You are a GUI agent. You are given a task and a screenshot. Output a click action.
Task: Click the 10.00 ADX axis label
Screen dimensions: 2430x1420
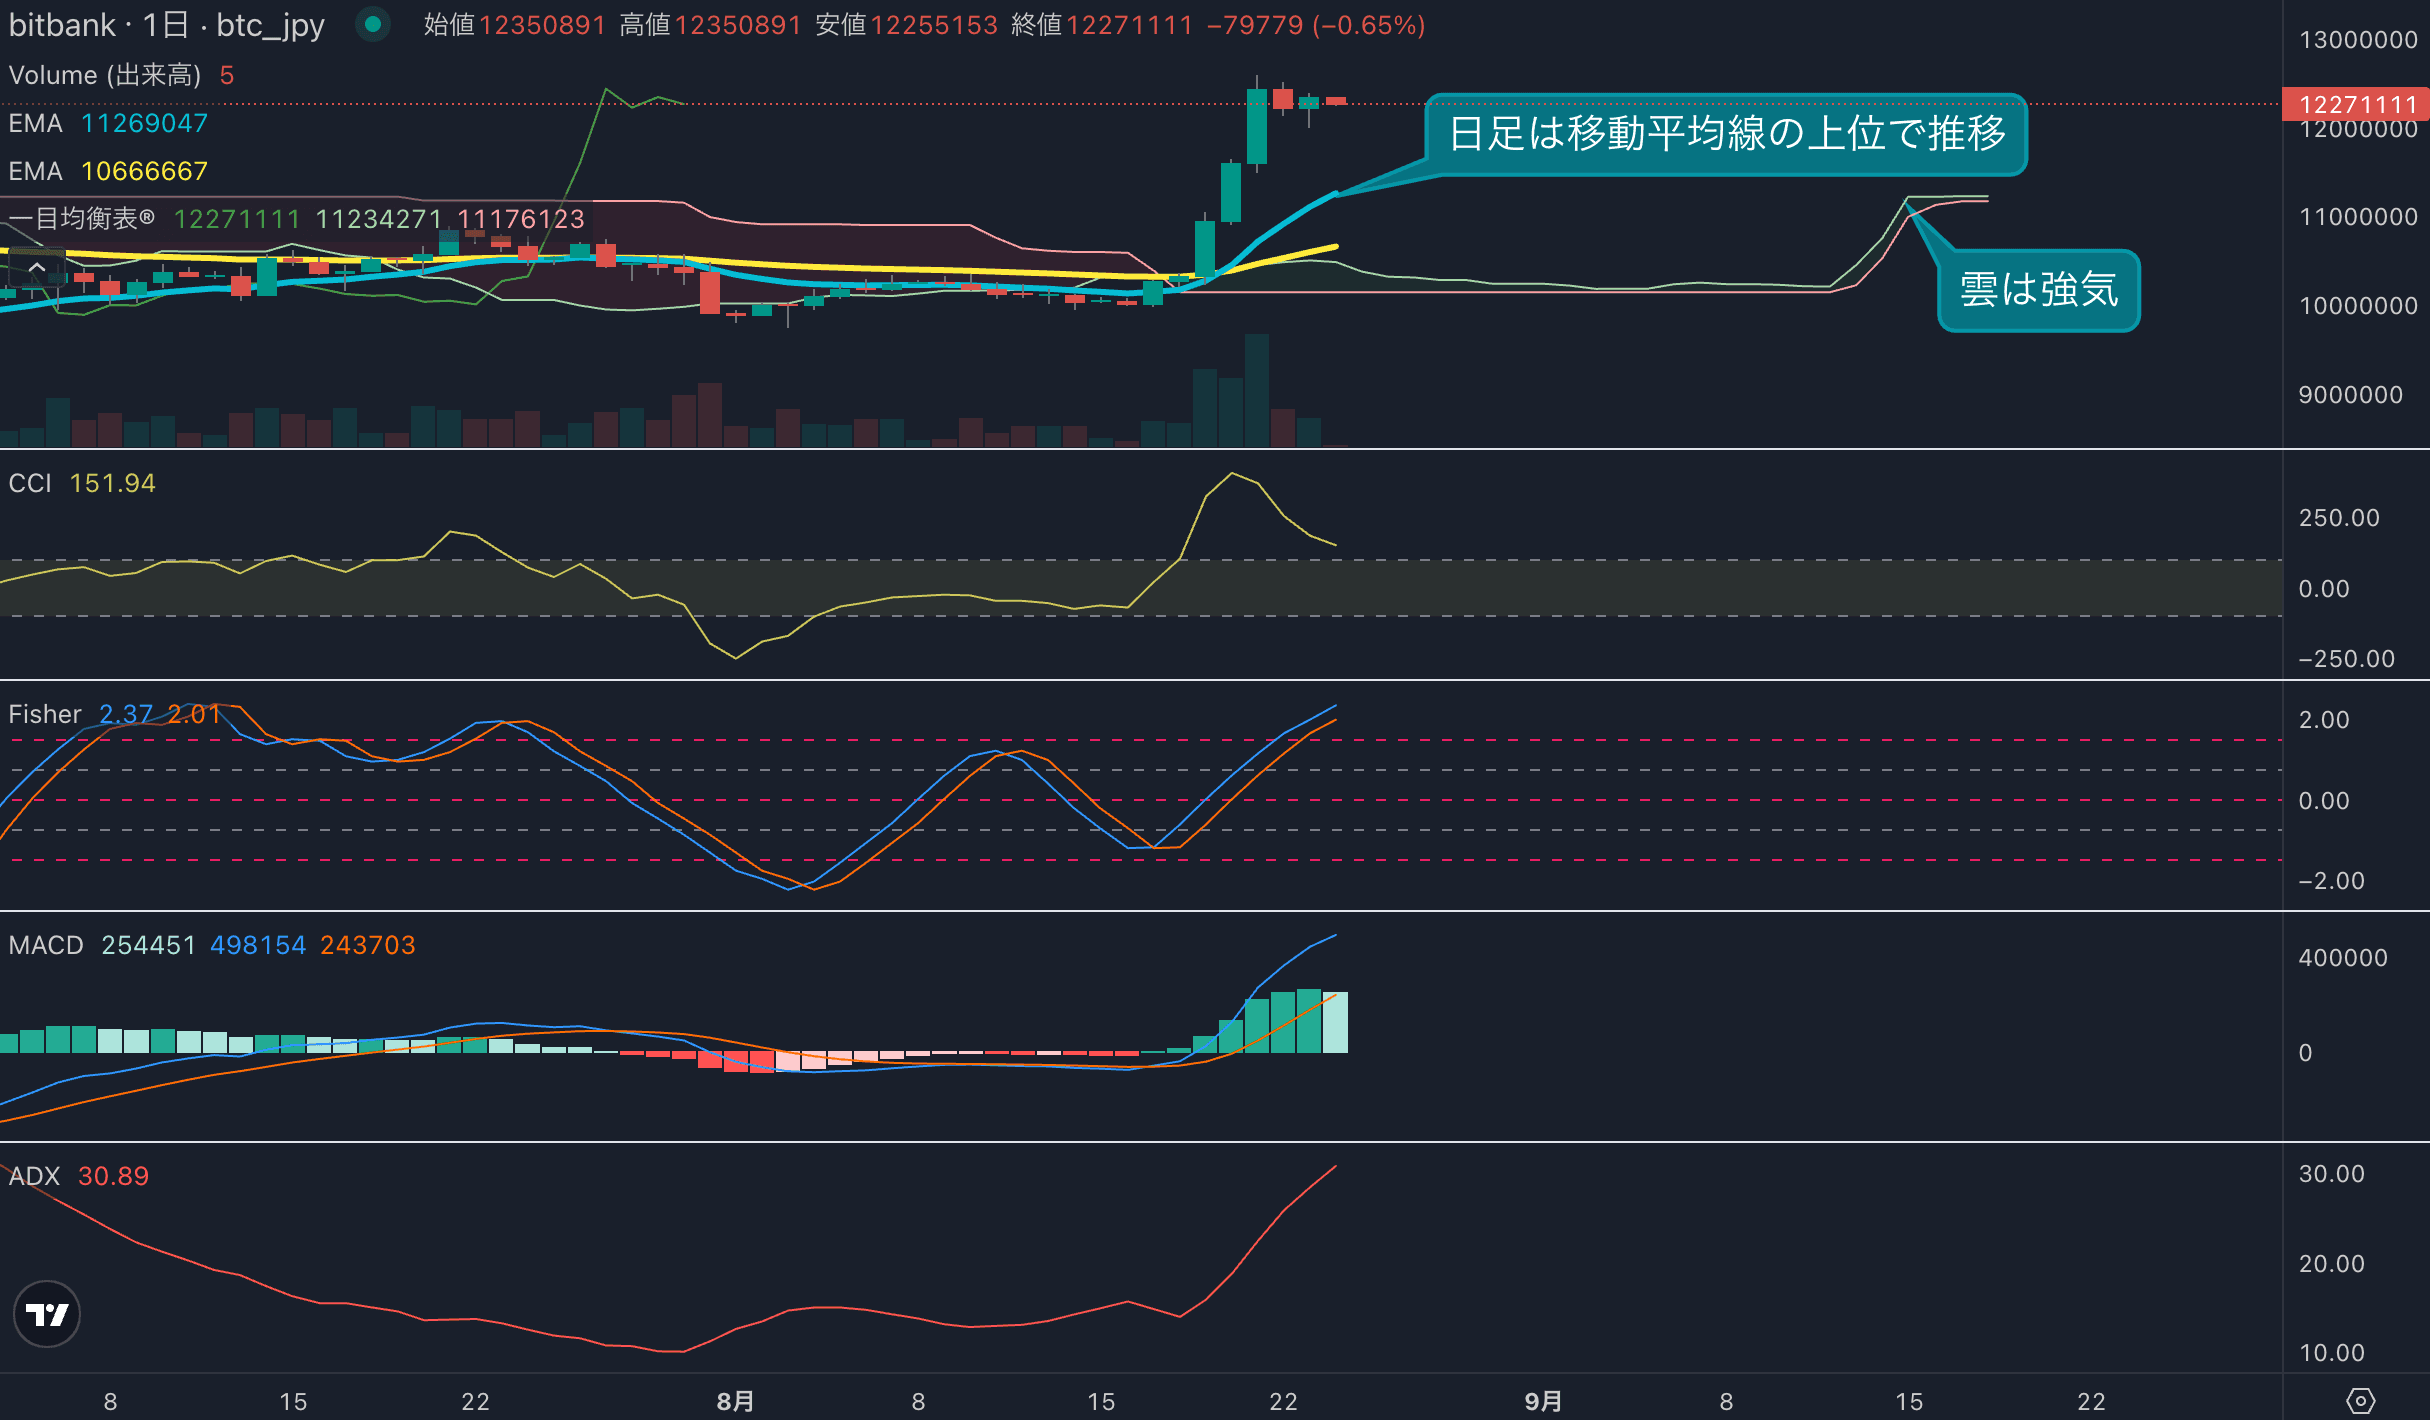[x=2331, y=1353]
